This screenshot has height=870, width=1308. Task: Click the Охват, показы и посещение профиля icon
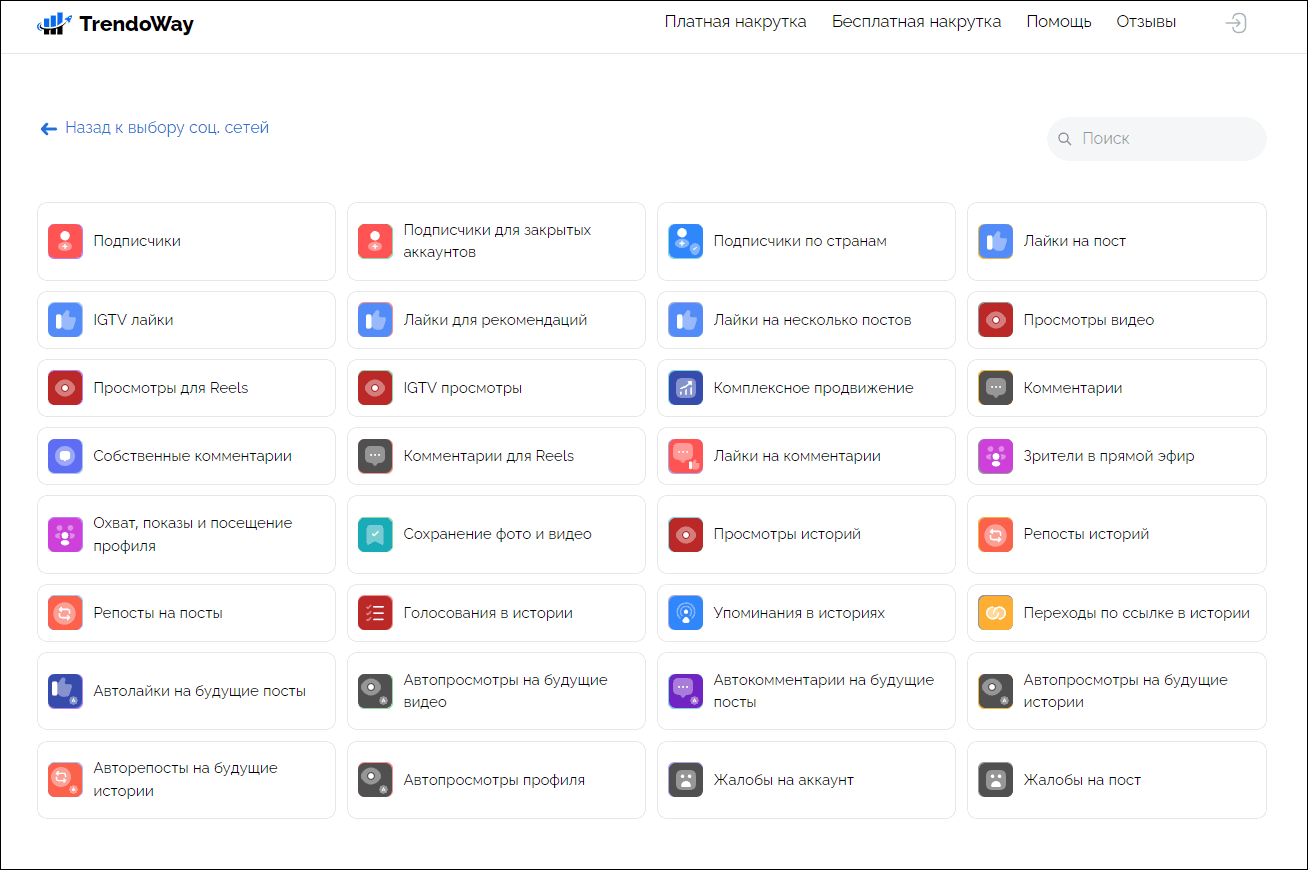point(65,535)
